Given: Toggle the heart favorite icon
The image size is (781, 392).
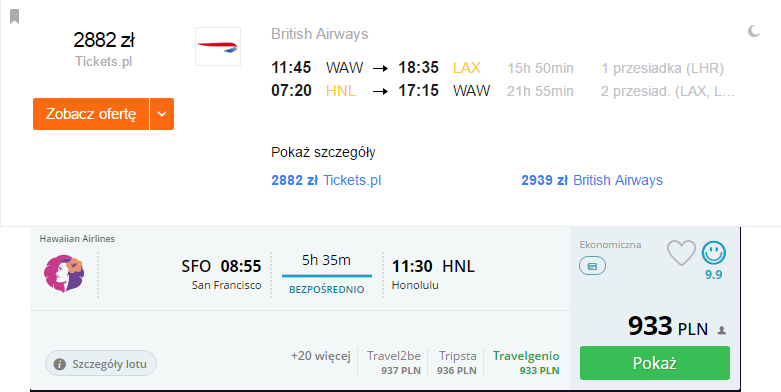Looking at the screenshot, I should tap(681, 253).
